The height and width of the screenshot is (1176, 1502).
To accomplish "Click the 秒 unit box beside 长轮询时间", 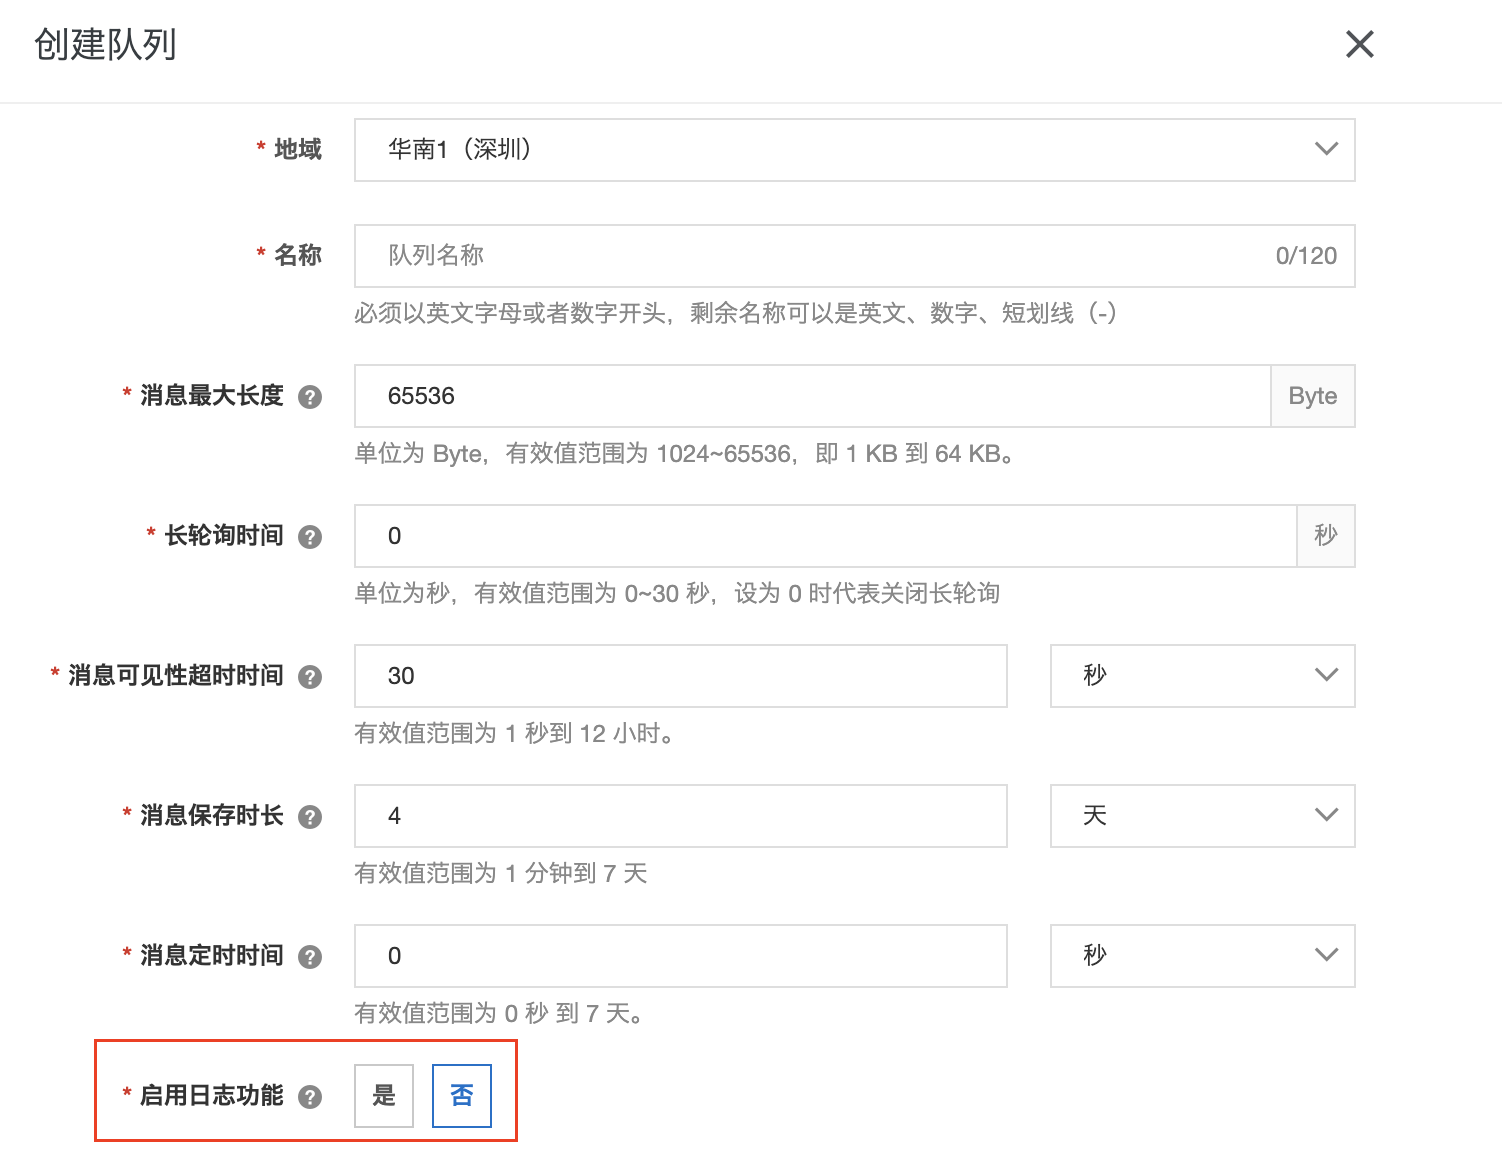I will 1326,536.
